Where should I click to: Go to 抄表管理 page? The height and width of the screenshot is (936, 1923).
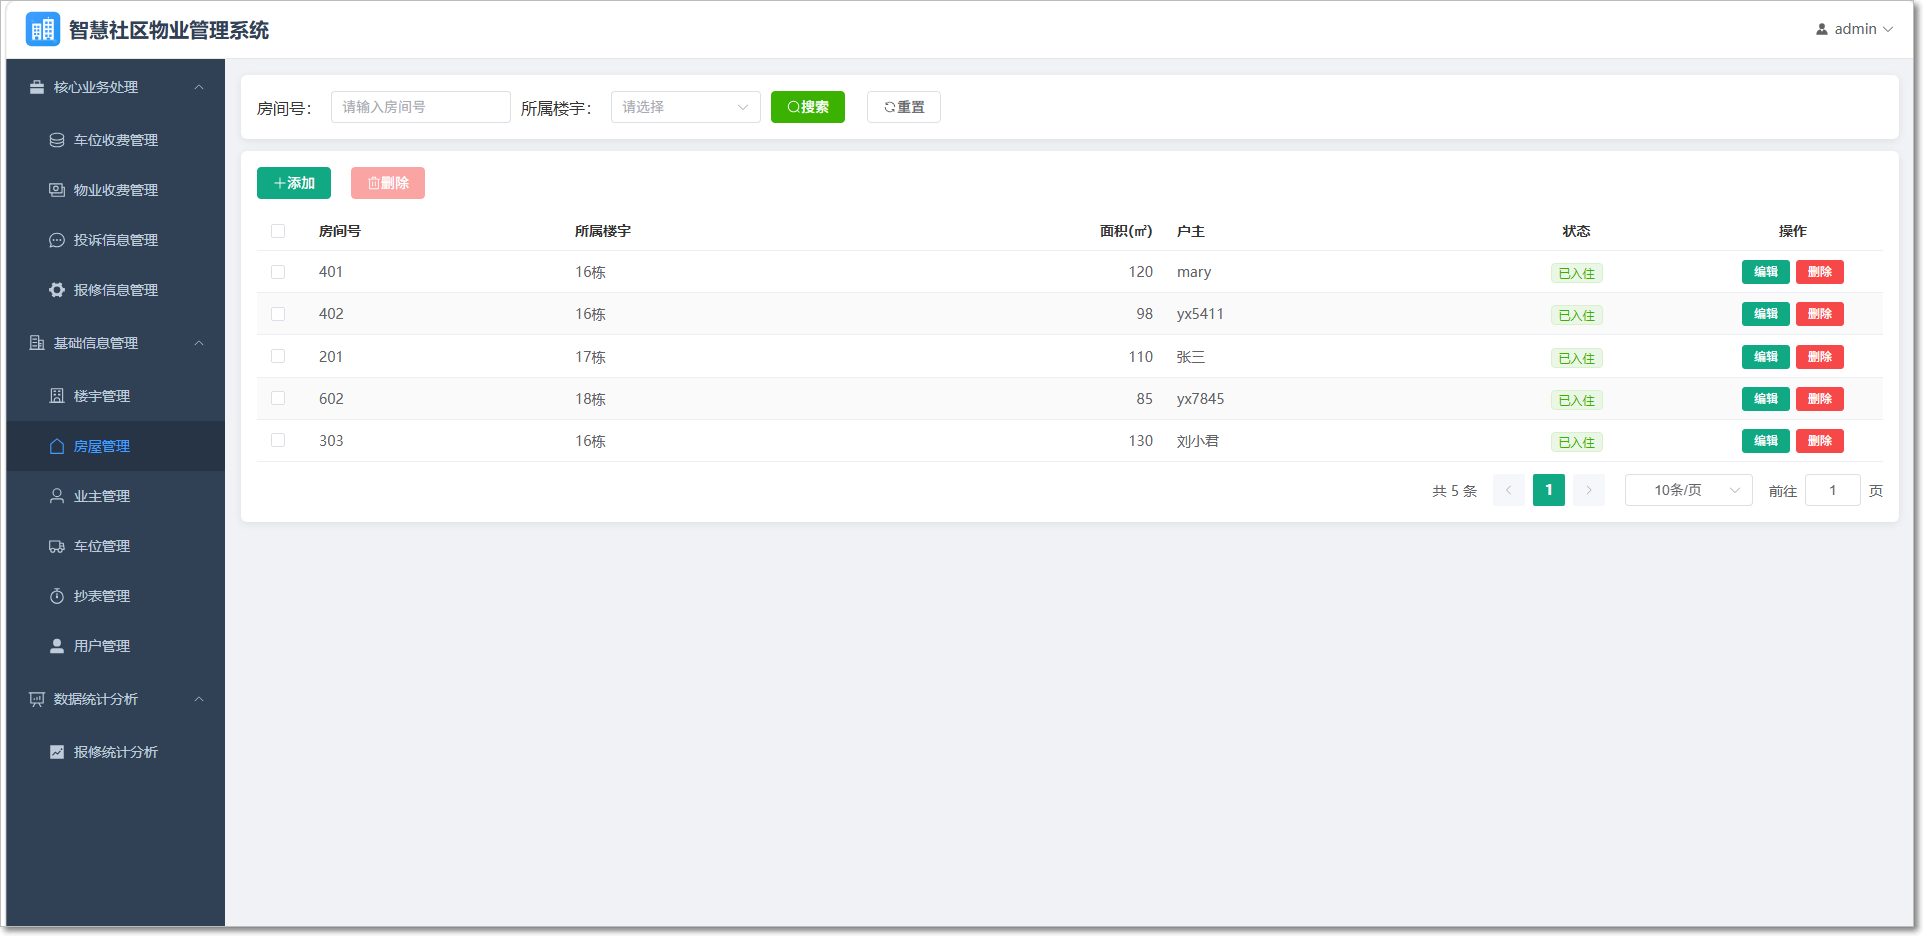pyautogui.click(x=116, y=596)
